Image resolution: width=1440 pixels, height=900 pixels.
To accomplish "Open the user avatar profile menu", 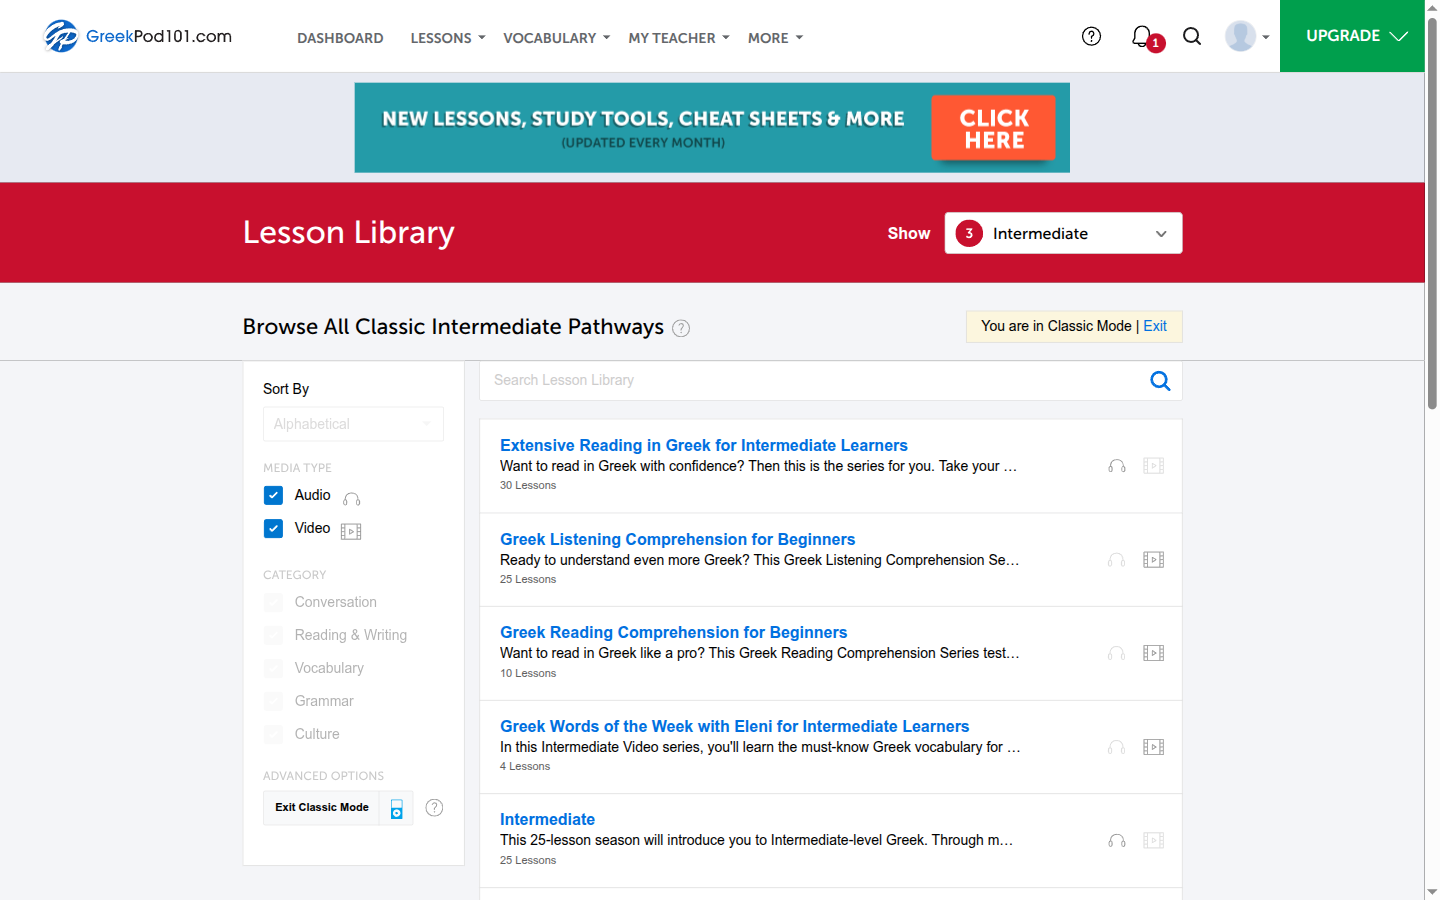I will (1247, 36).
